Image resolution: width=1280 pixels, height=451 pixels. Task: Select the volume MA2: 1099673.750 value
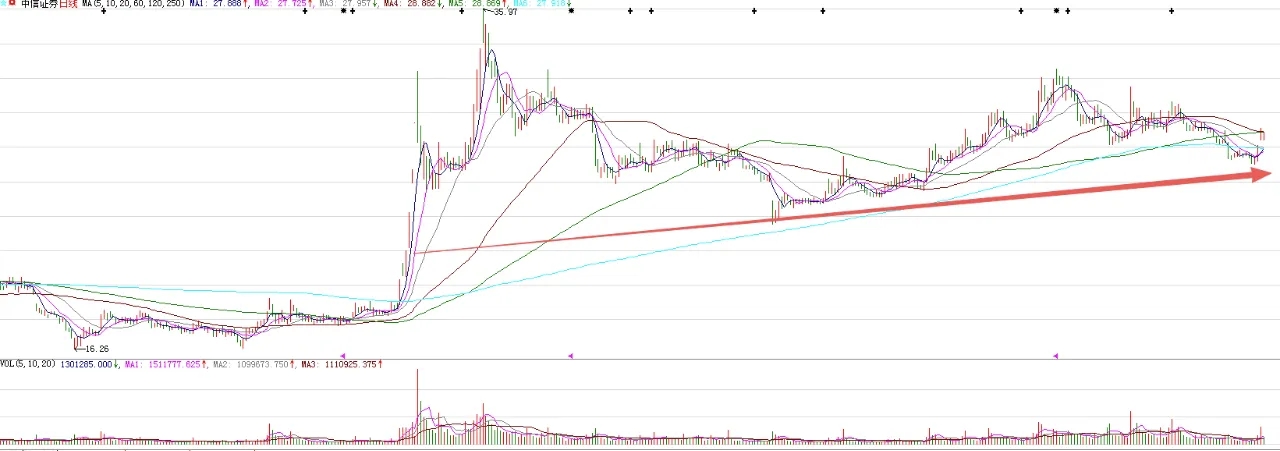click(253, 364)
